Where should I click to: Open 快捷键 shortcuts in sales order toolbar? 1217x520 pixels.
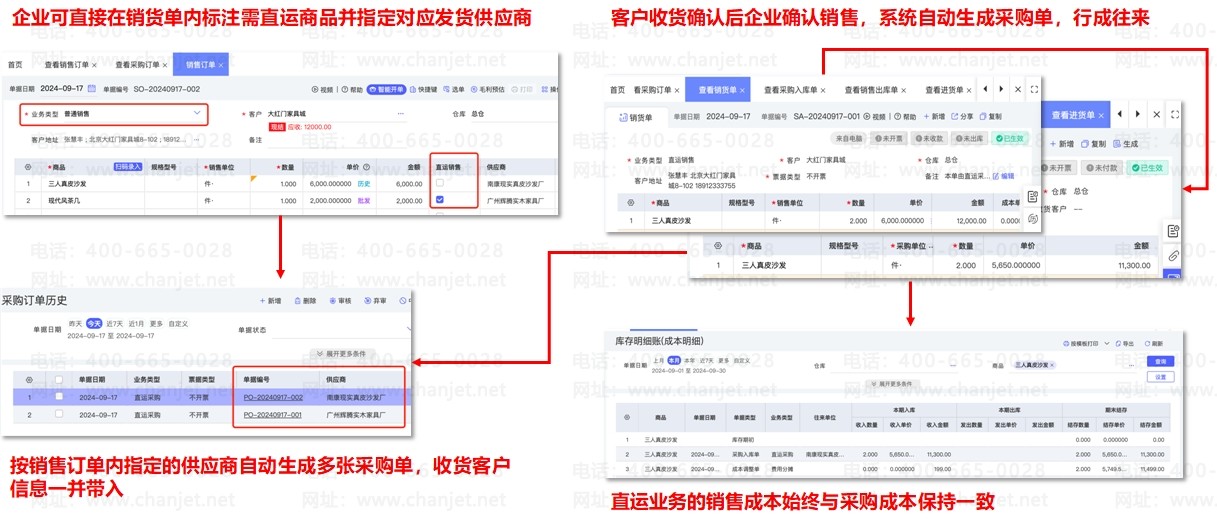pos(423,89)
